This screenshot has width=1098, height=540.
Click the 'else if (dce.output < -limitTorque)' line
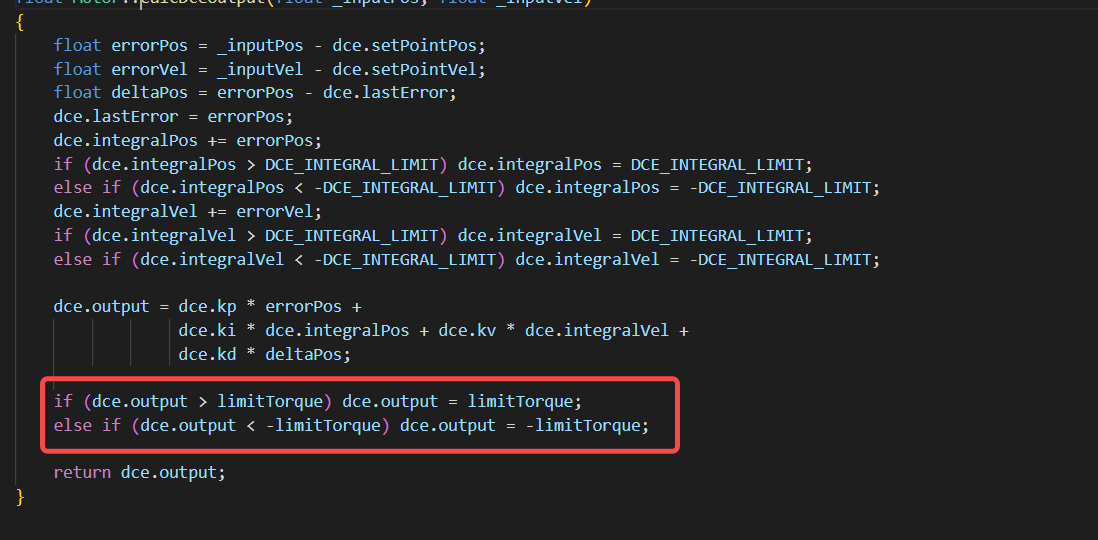[x=352, y=425]
